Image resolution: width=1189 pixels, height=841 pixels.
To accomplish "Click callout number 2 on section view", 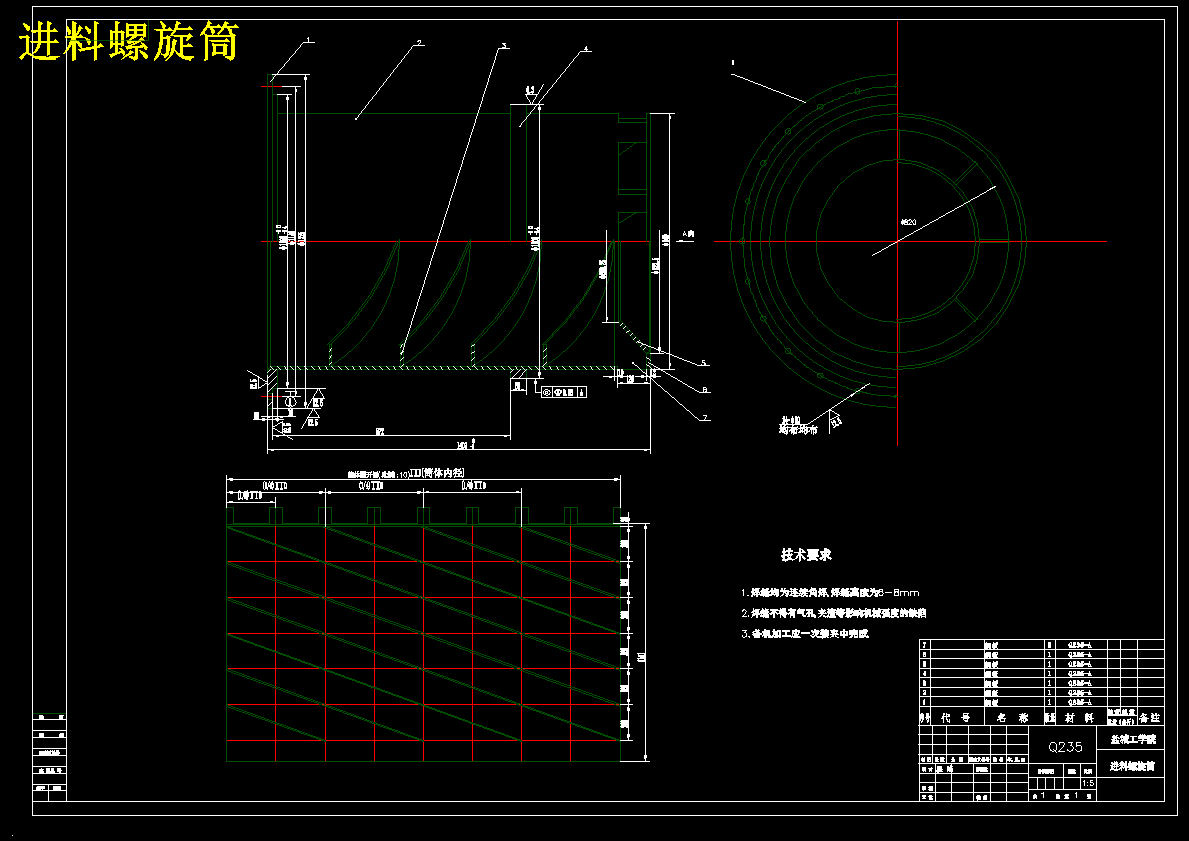I will click(x=419, y=43).
